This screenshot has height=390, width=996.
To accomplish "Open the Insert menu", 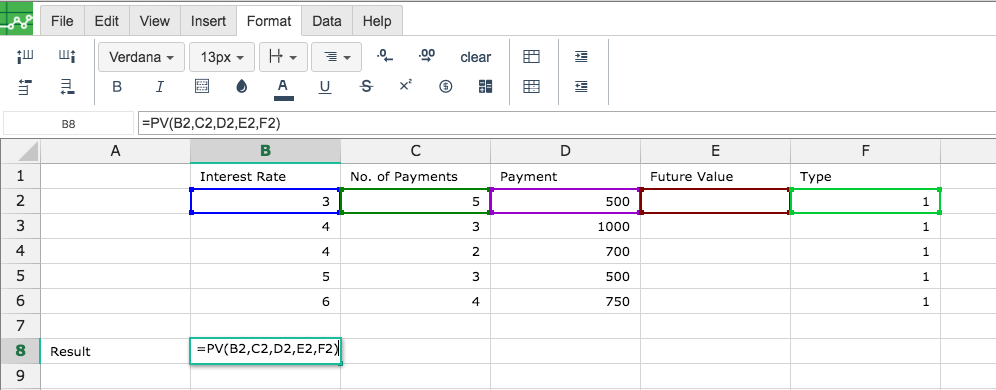I will [x=208, y=21].
